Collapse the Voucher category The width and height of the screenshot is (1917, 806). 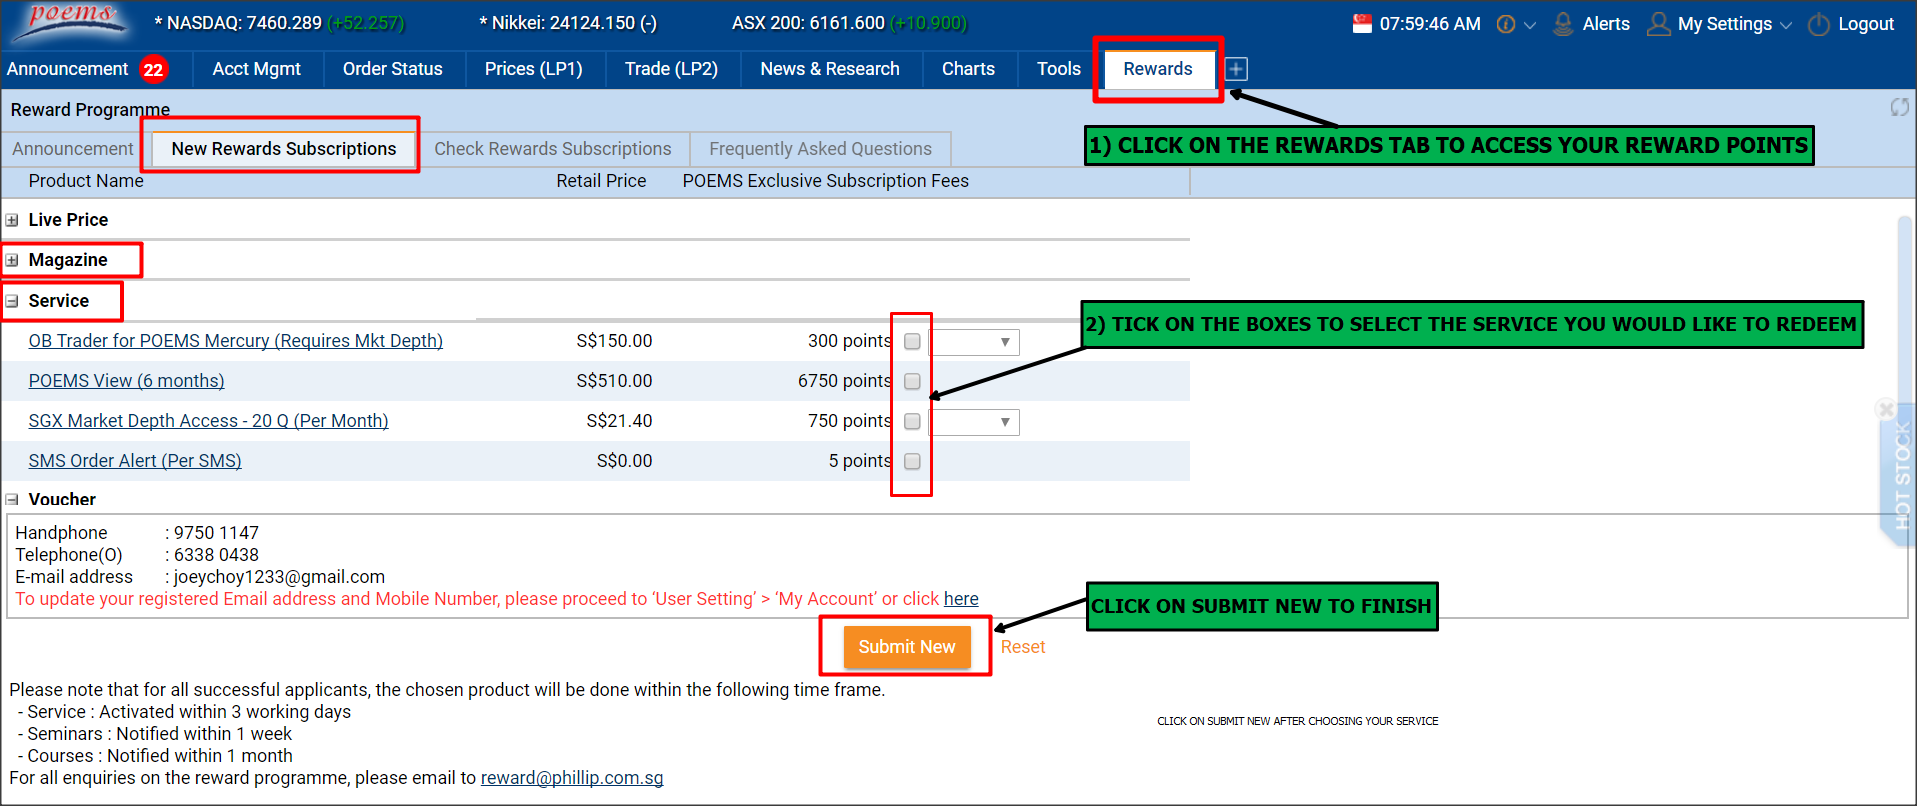pyautogui.click(x=12, y=499)
